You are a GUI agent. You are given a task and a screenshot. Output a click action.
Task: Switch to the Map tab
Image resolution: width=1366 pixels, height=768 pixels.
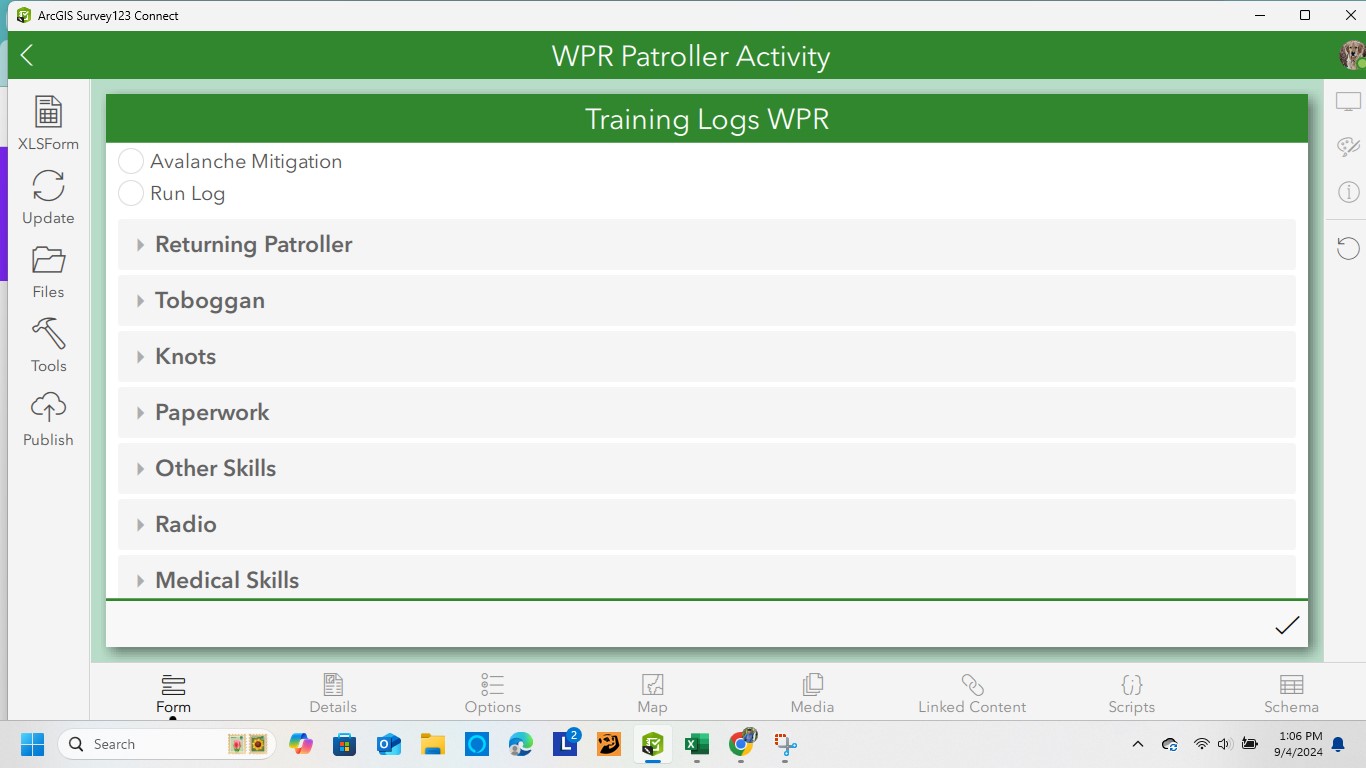point(652,692)
